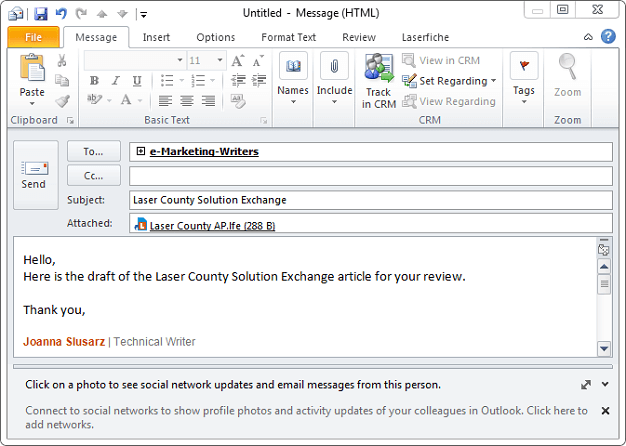This screenshot has width=626, height=446.
Task: Click the Paste clipboard icon
Action: (32, 68)
